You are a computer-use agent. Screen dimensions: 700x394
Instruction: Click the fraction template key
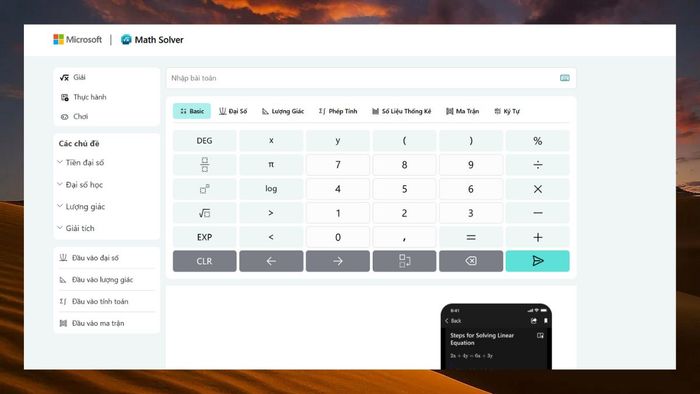(204, 165)
